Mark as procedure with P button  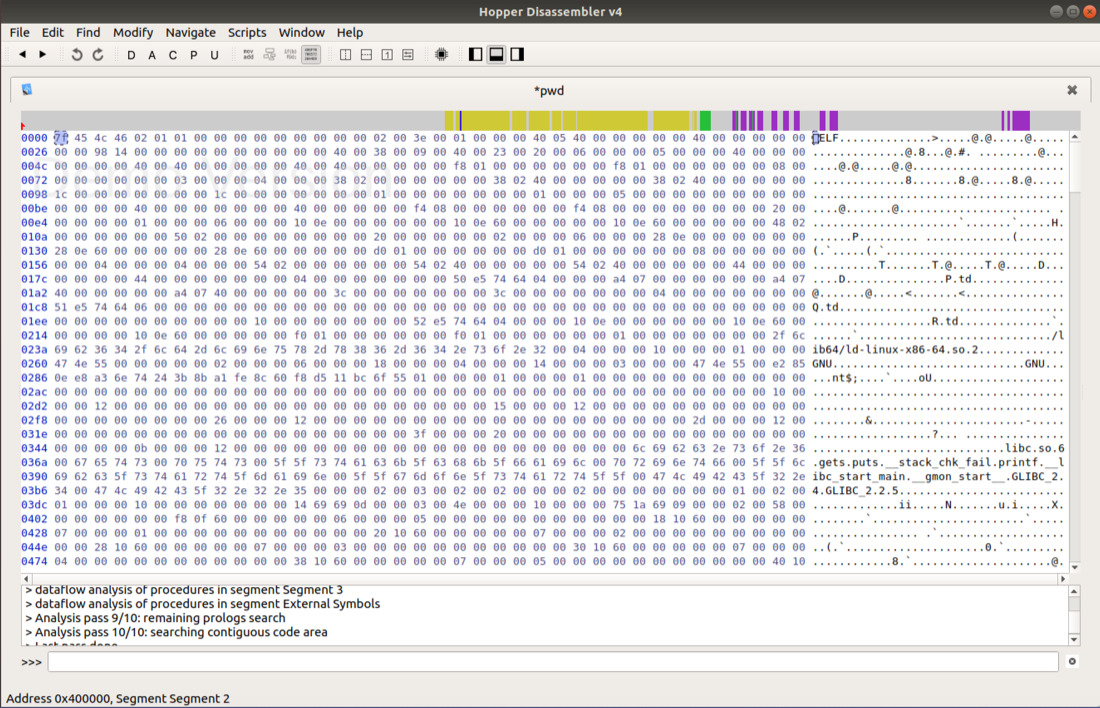193,55
